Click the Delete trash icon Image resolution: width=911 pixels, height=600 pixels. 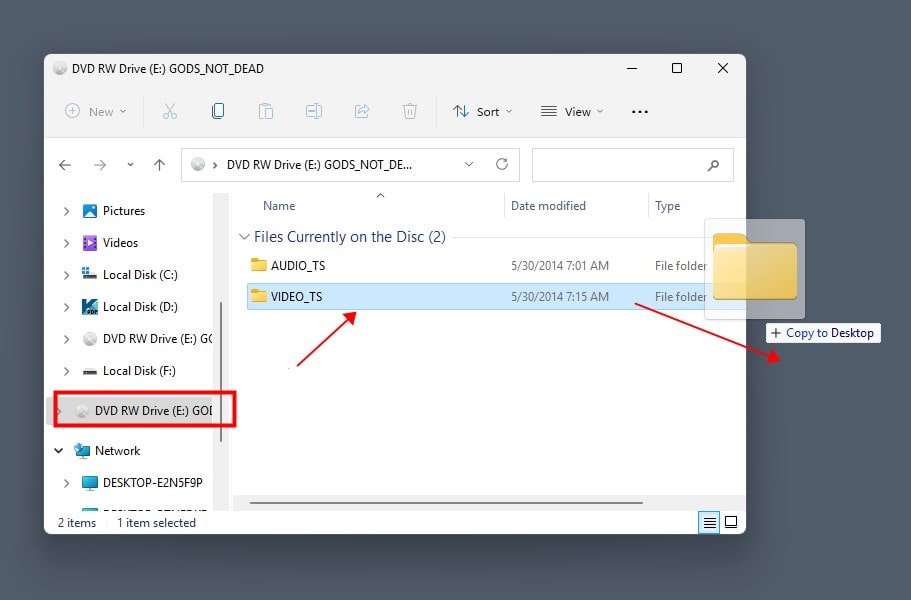point(410,111)
